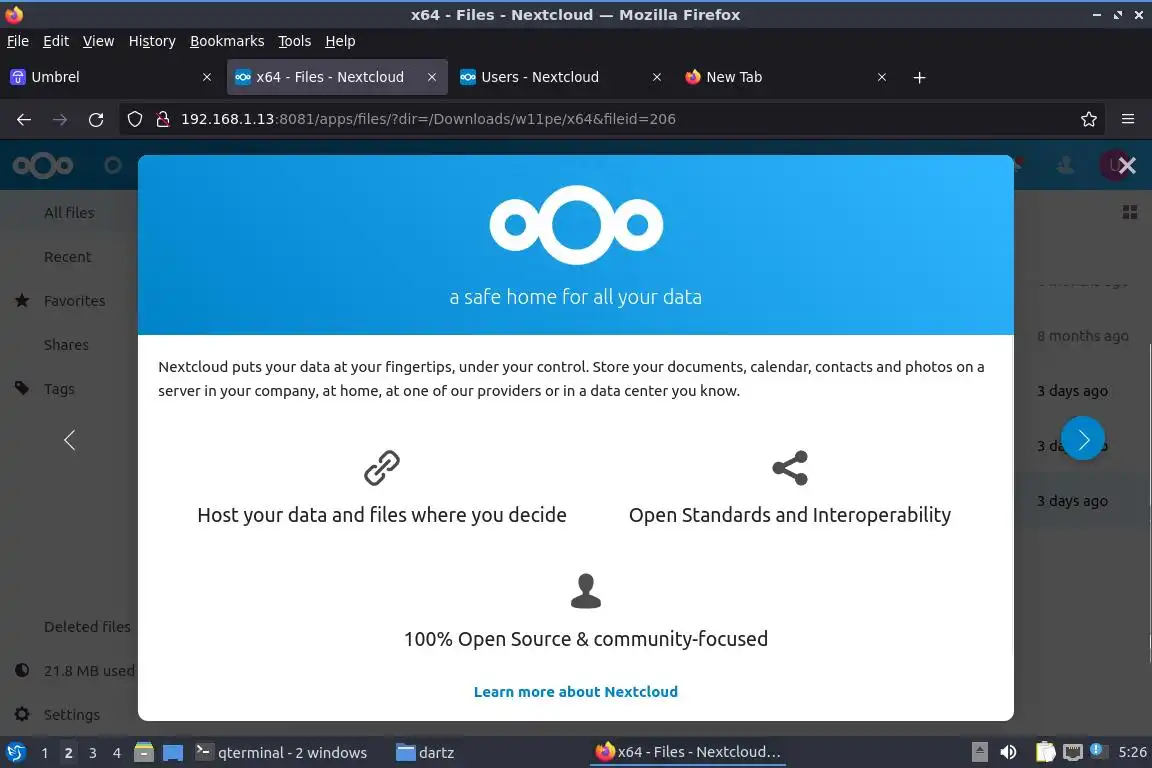The height and width of the screenshot is (768, 1152).
Task: Open Firefox hamburger application menu
Action: 1128,119
